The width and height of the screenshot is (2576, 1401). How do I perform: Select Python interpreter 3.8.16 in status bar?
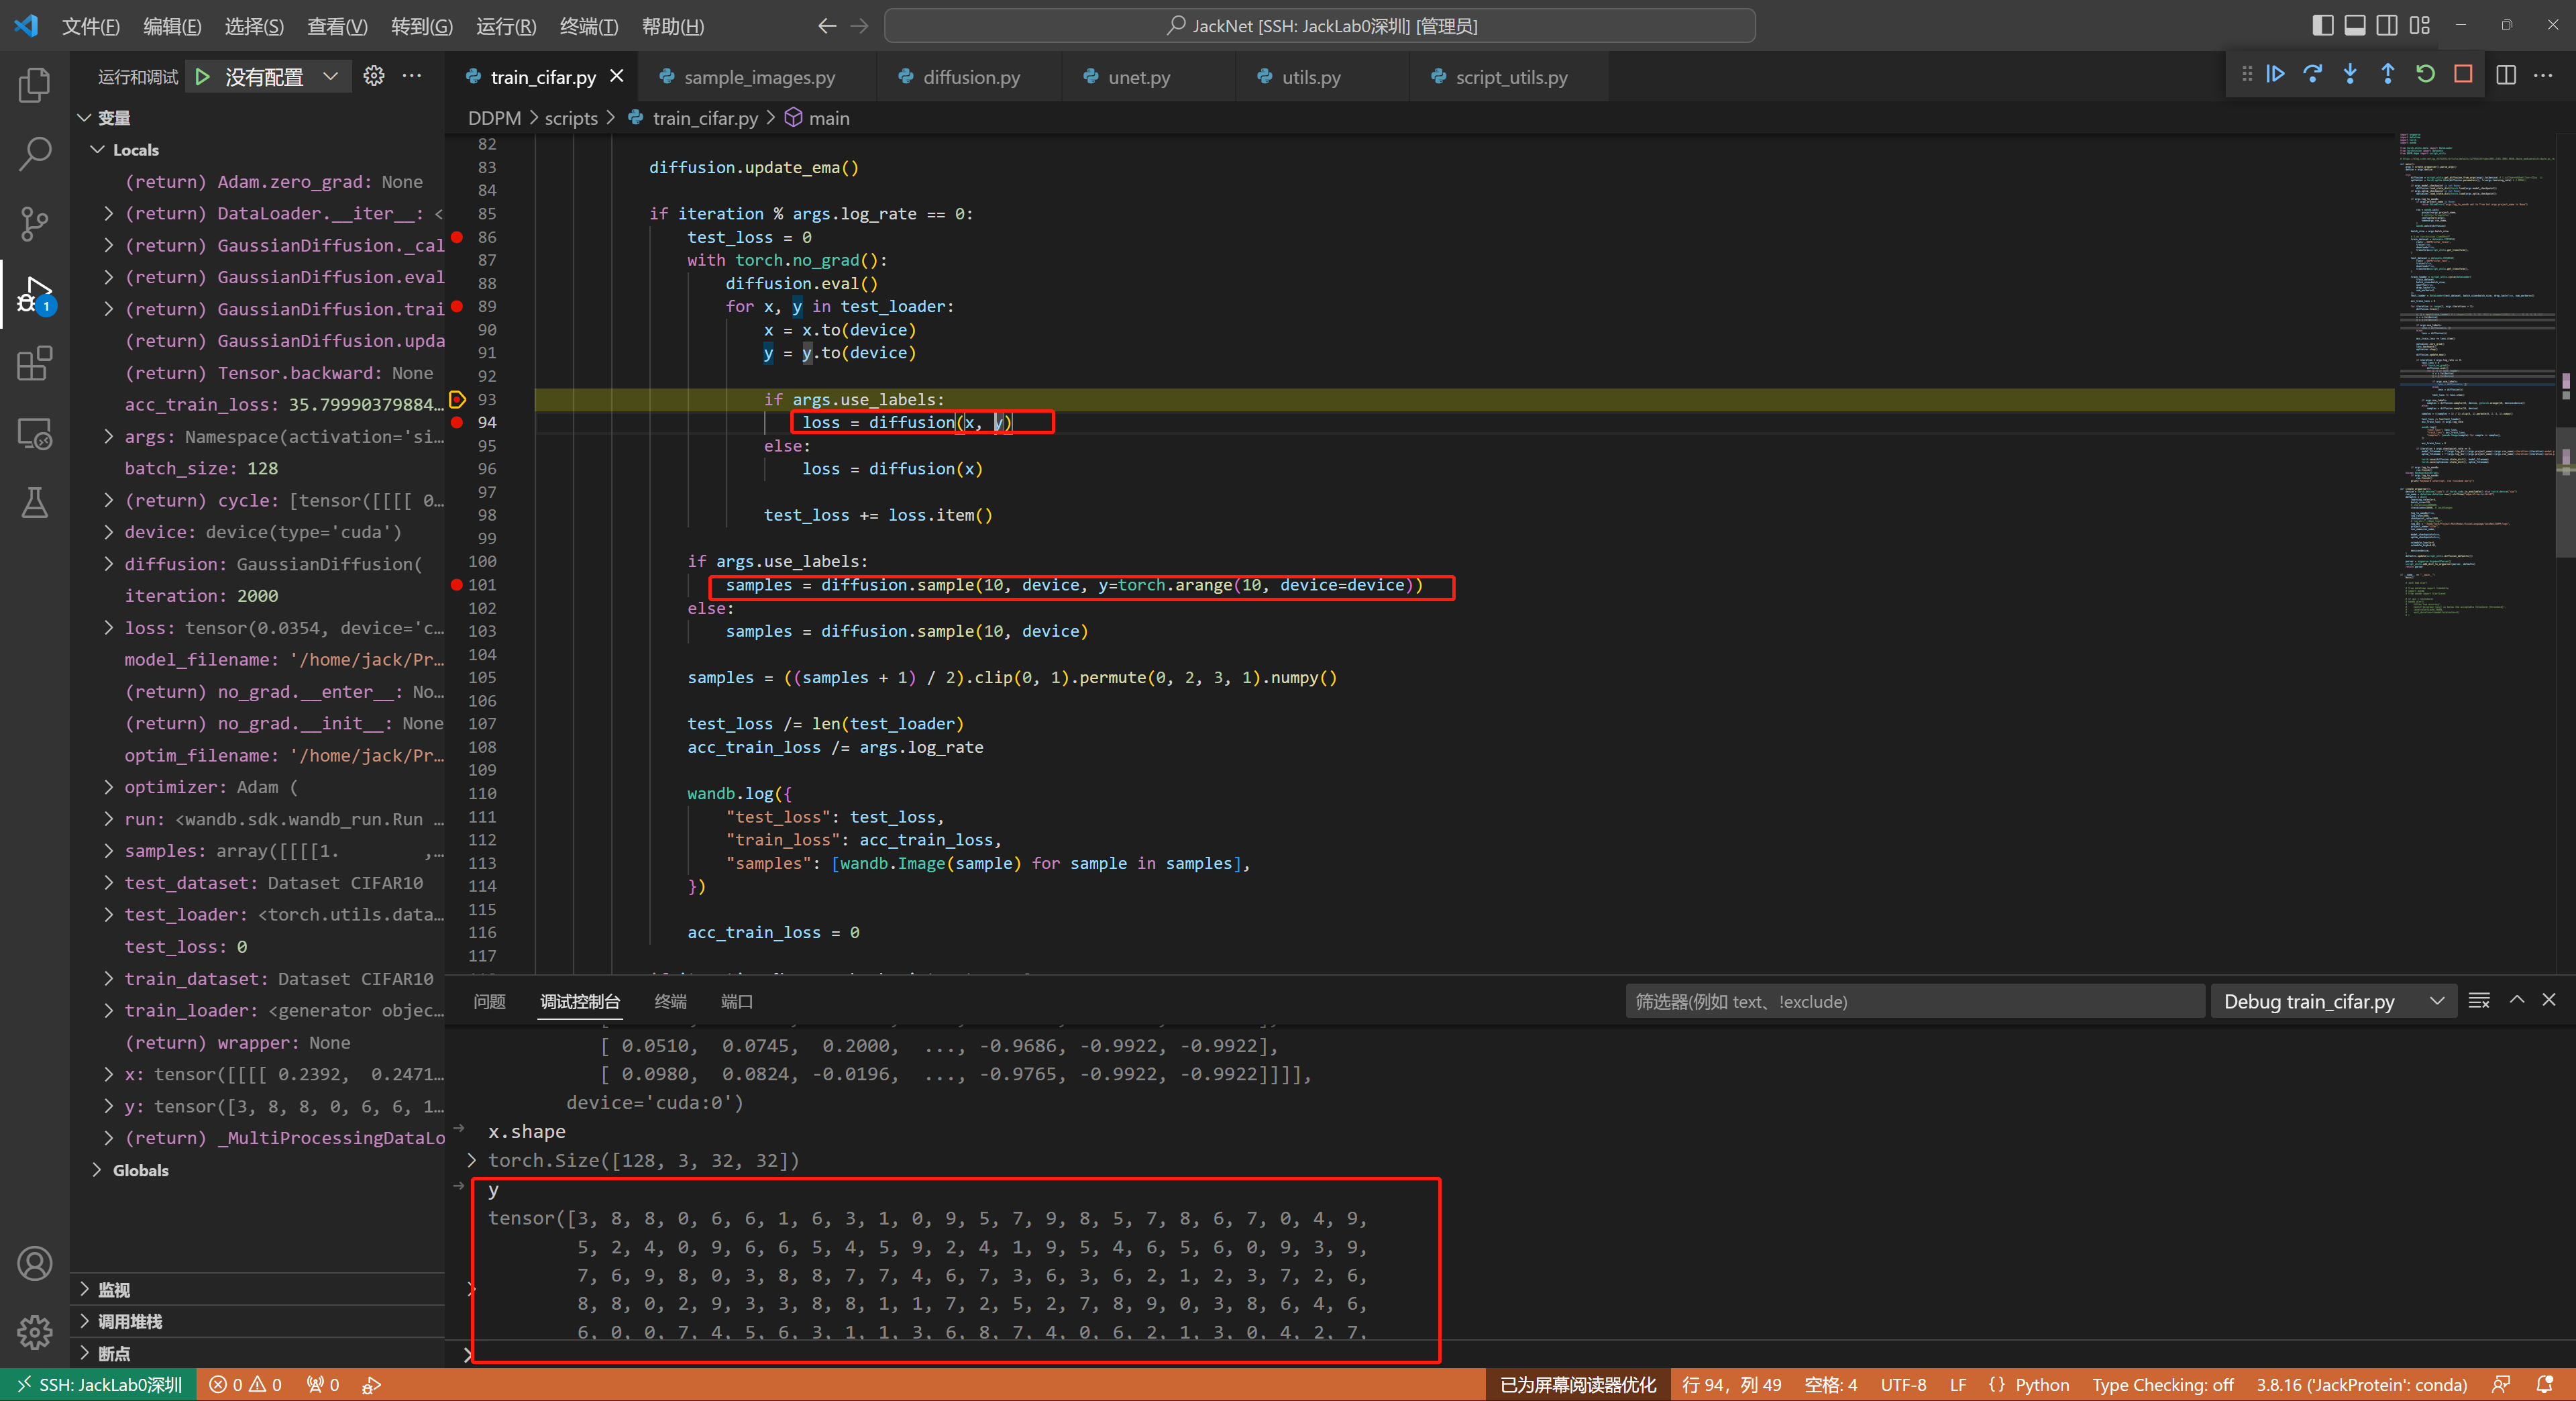(2361, 1385)
